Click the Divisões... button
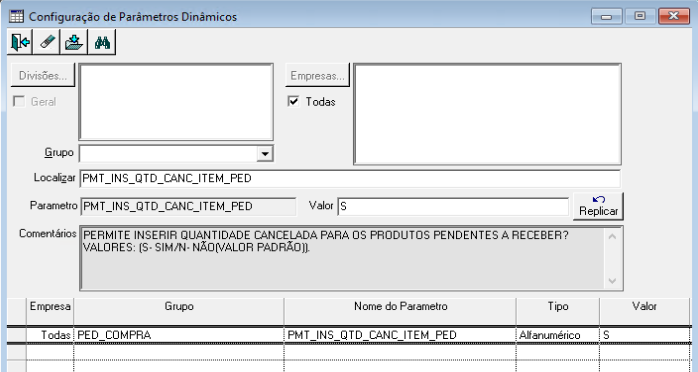Screen dimensions: 698x372 point(43,76)
